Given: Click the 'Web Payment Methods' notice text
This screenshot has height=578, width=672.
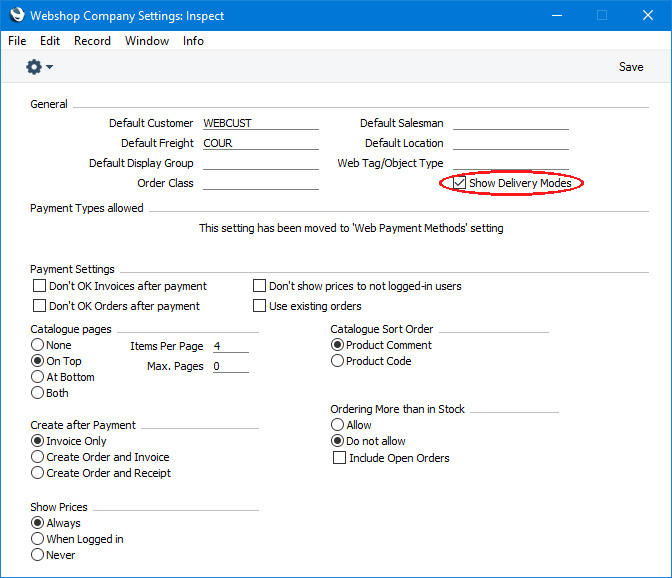Looking at the screenshot, I should tap(351, 228).
